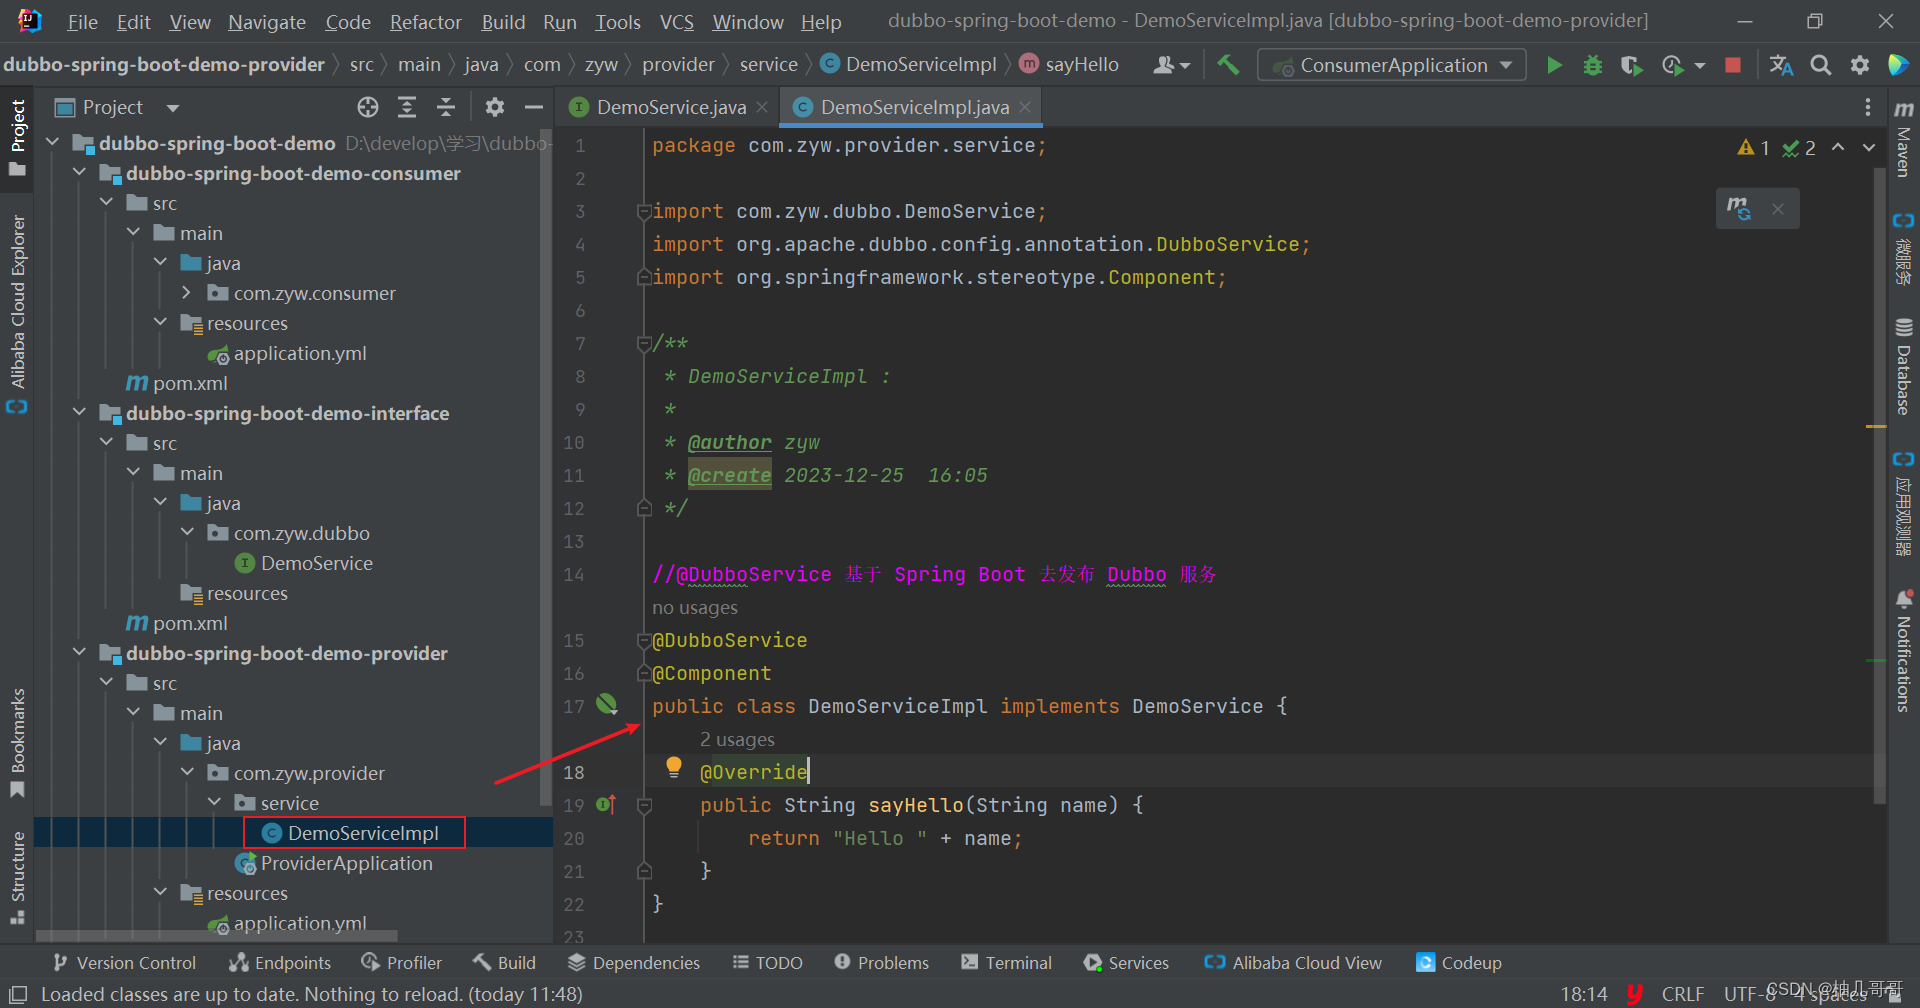Screen dimensions: 1920x1008
Task: Collapse the dubbo-spring-boot-demo-interface module
Action: 80,413
